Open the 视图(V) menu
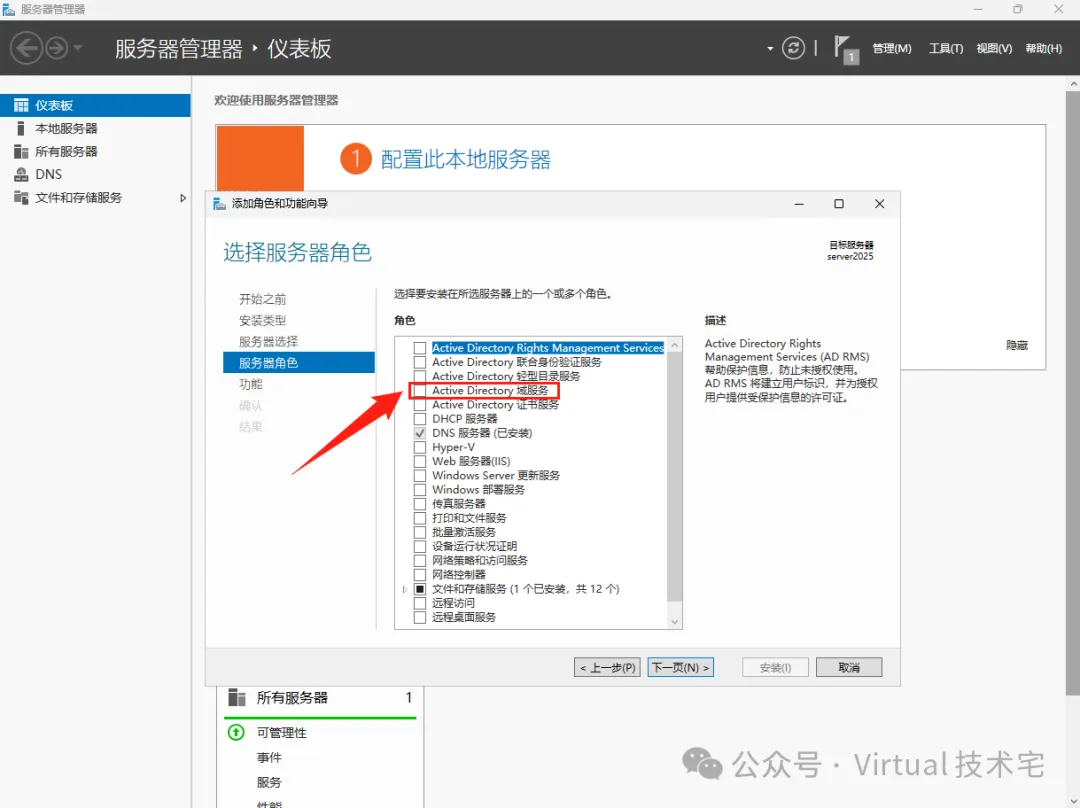Image resolution: width=1080 pixels, height=808 pixels. [x=994, y=48]
